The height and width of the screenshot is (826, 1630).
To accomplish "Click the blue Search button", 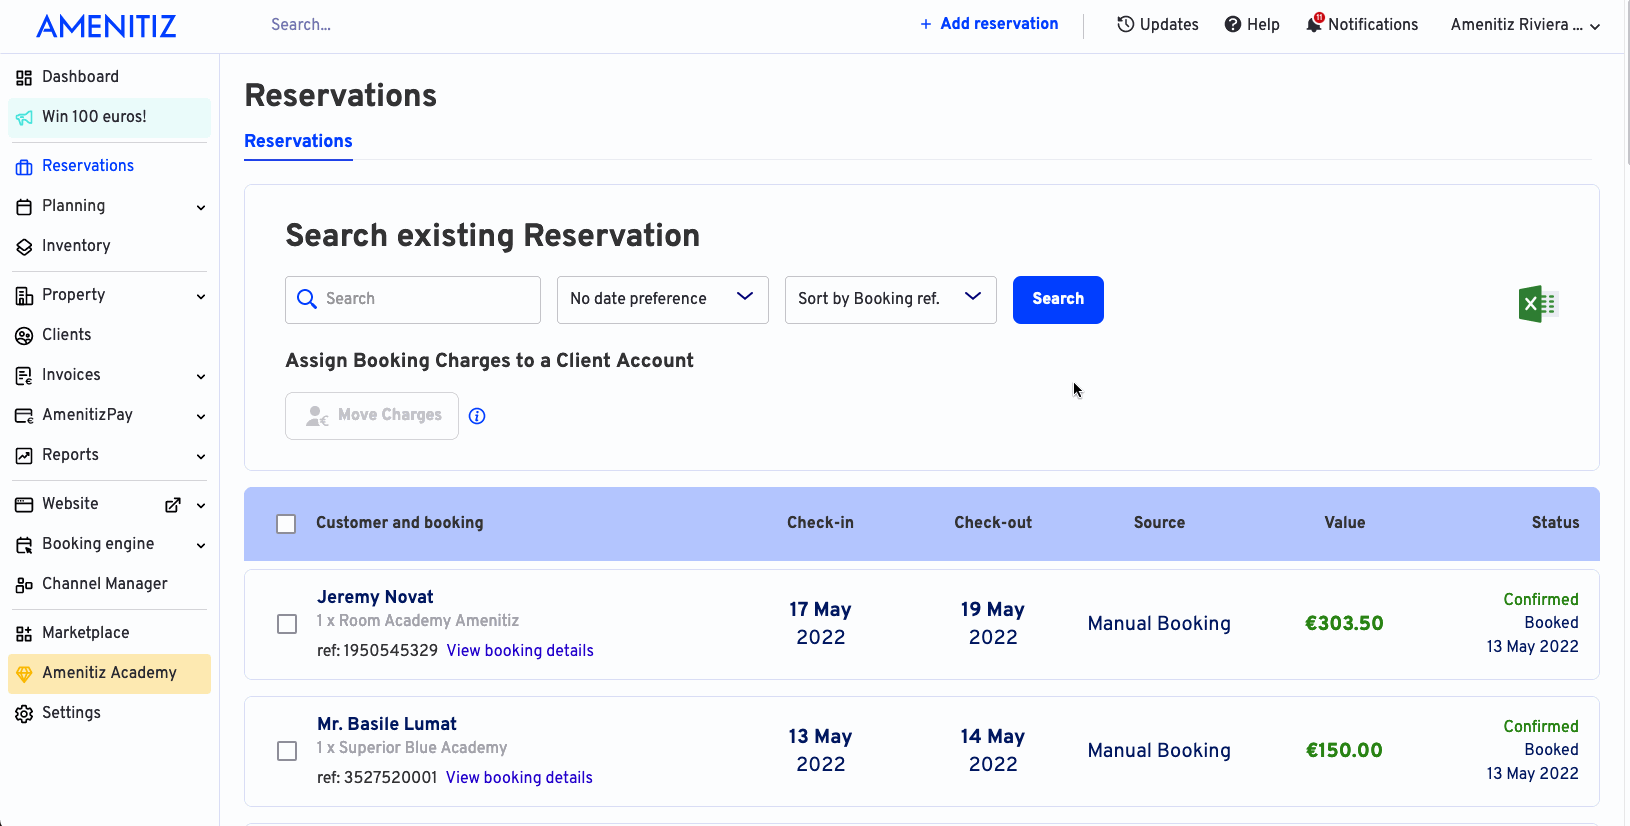I will [1058, 300].
